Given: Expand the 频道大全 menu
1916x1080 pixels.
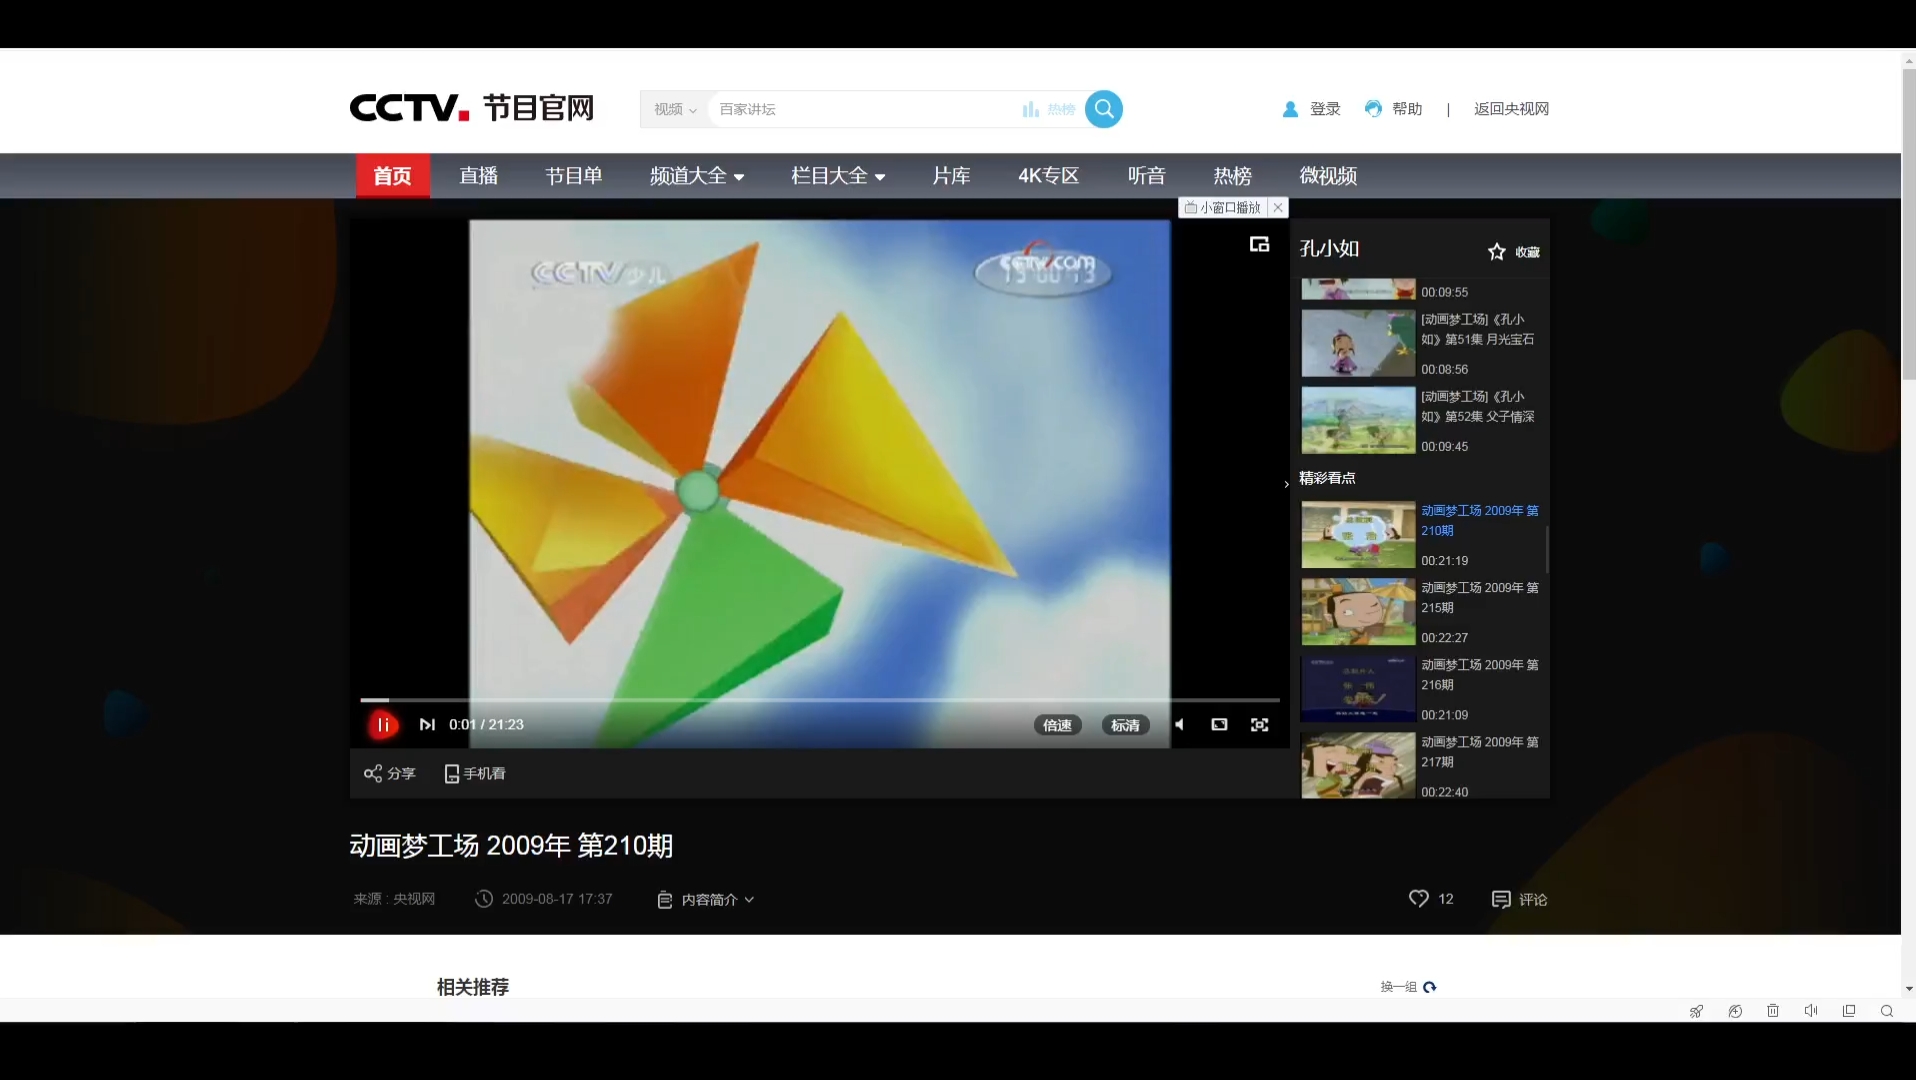Looking at the screenshot, I should [697, 176].
